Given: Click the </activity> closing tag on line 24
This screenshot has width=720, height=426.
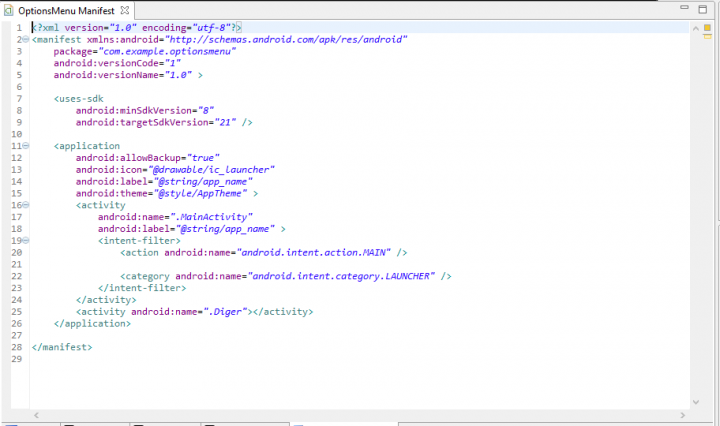Looking at the screenshot, I should [106, 300].
